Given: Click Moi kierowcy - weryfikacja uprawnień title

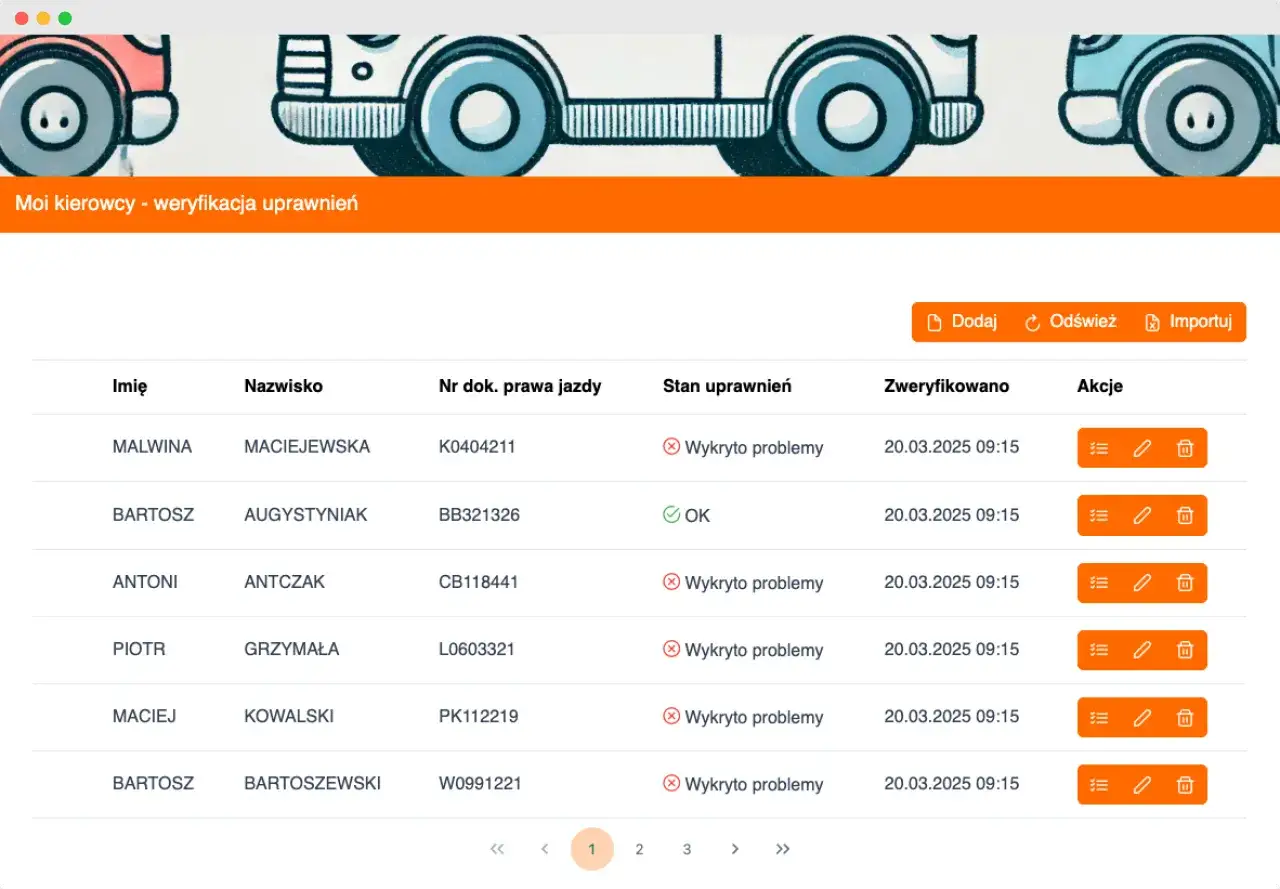Looking at the screenshot, I should tap(187, 203).
